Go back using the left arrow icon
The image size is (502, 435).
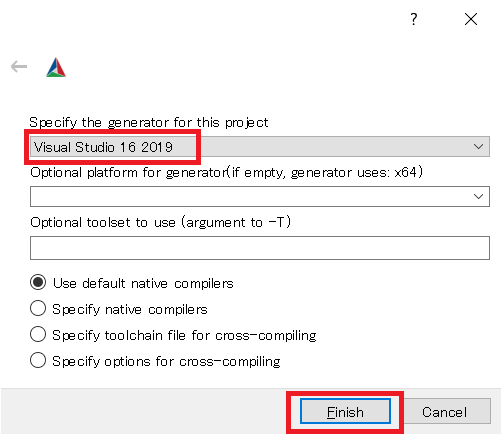(19, 67)
